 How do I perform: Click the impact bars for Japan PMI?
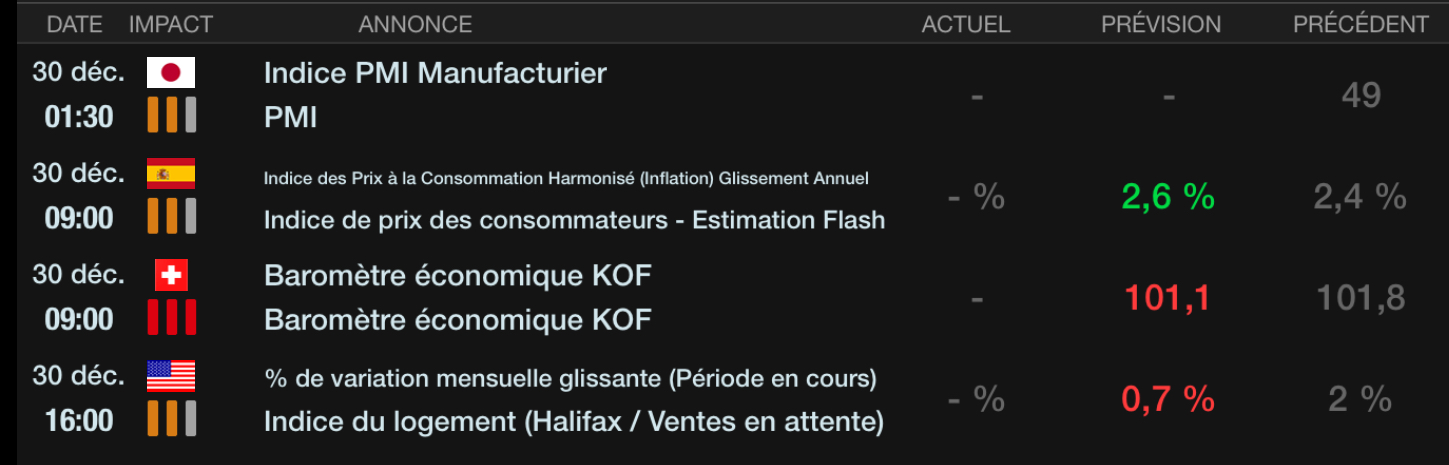tap(171, 116)
